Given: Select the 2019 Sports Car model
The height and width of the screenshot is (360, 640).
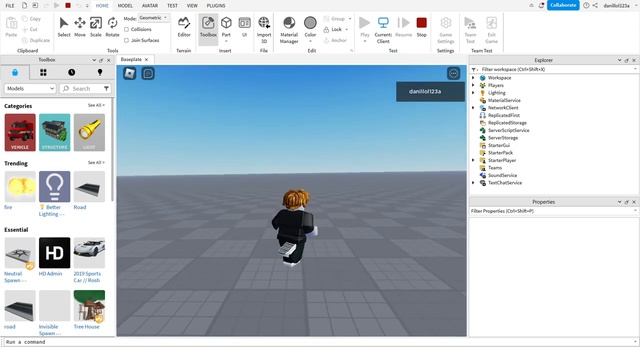Looking at the screenshot, I should pyautogui.click(x=89, y=260).
